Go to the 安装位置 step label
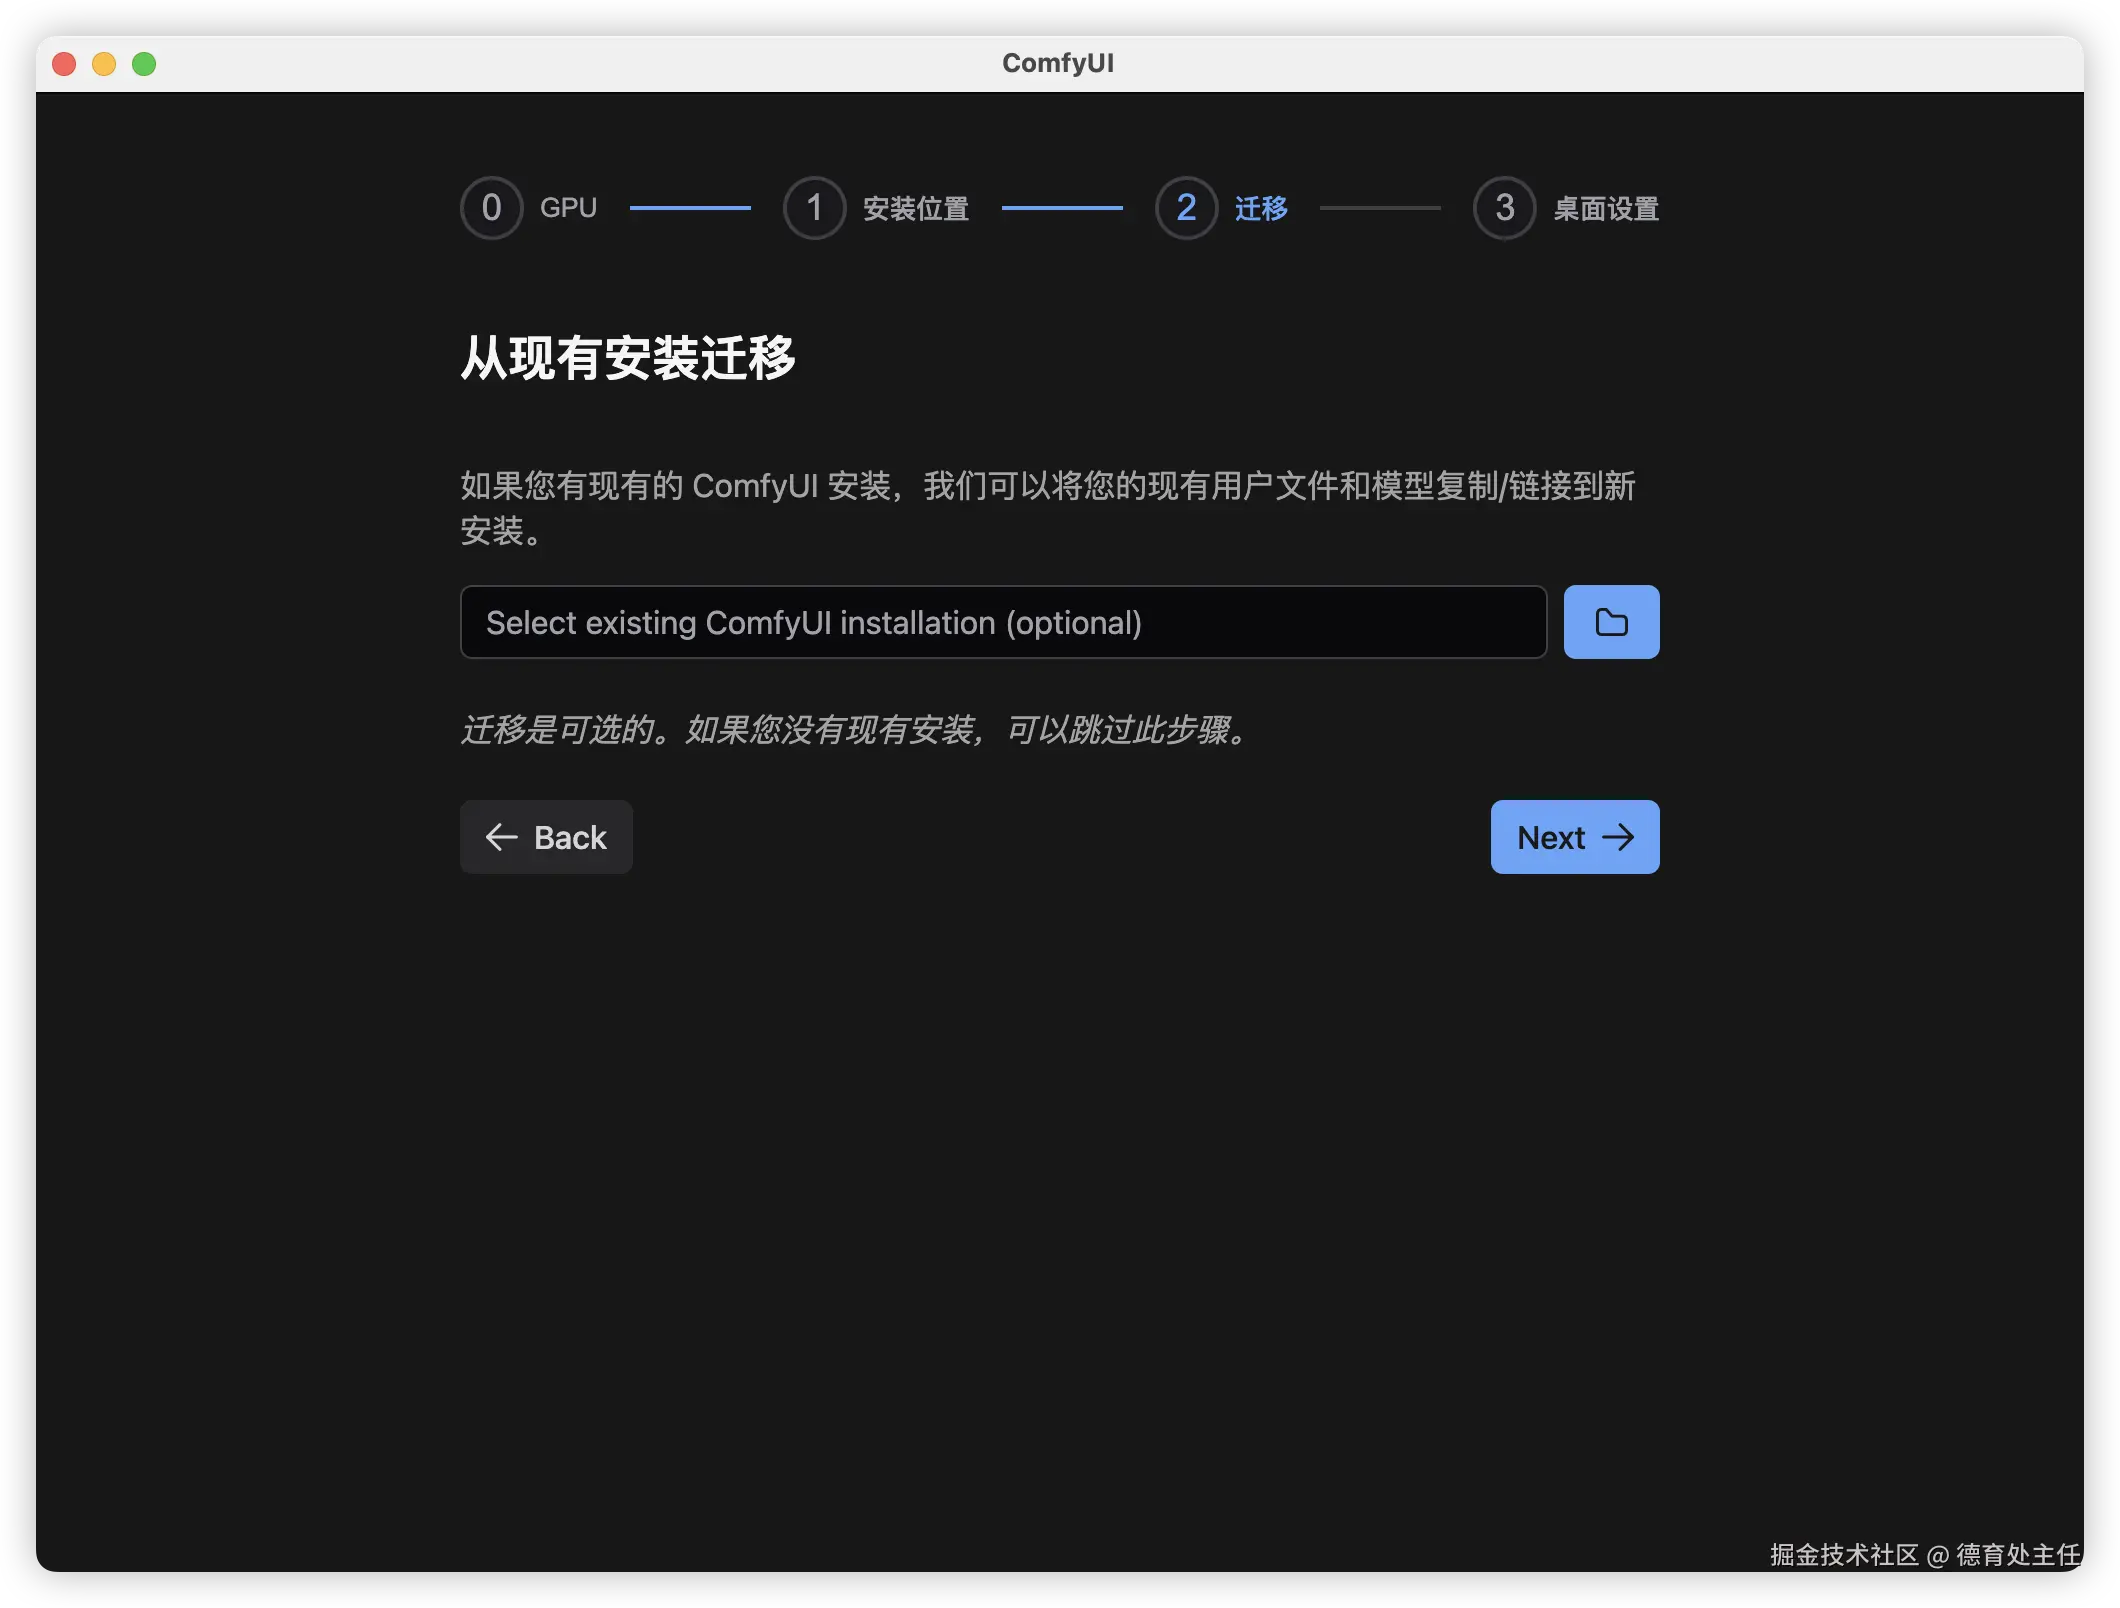This screenshot has width=2120, height=1608. pyautogui.click(x=915, y=209)
